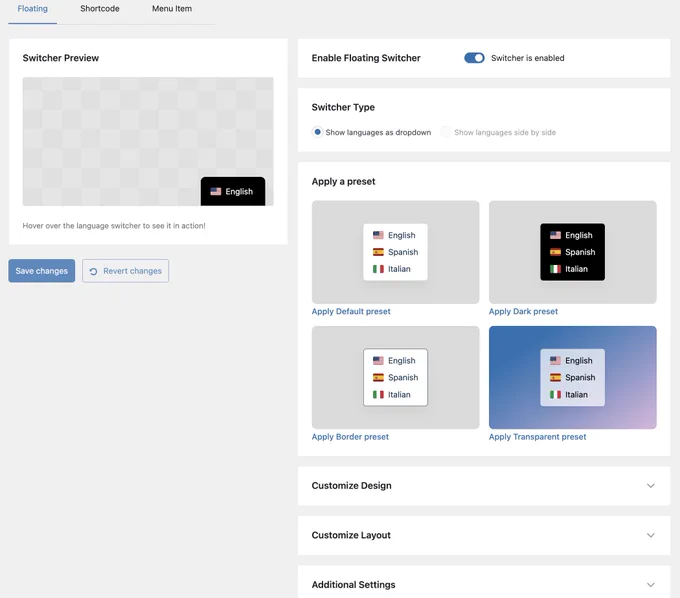Click Italy flag in Border preset
Screen dimensions: 680x598
click(378, 395)
